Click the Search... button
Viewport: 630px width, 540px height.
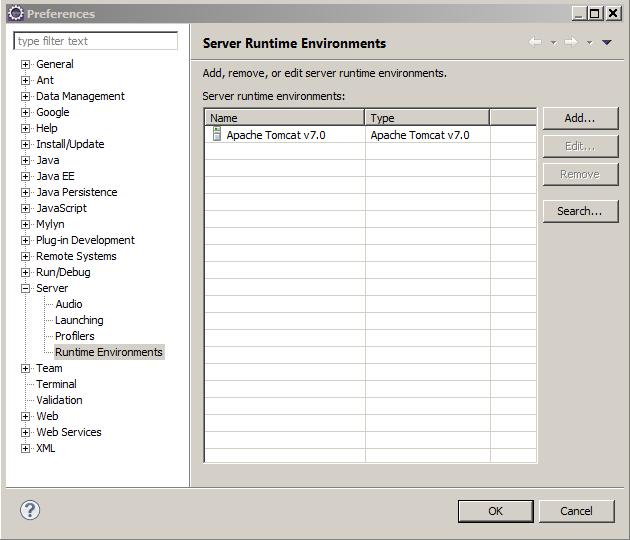580,211
